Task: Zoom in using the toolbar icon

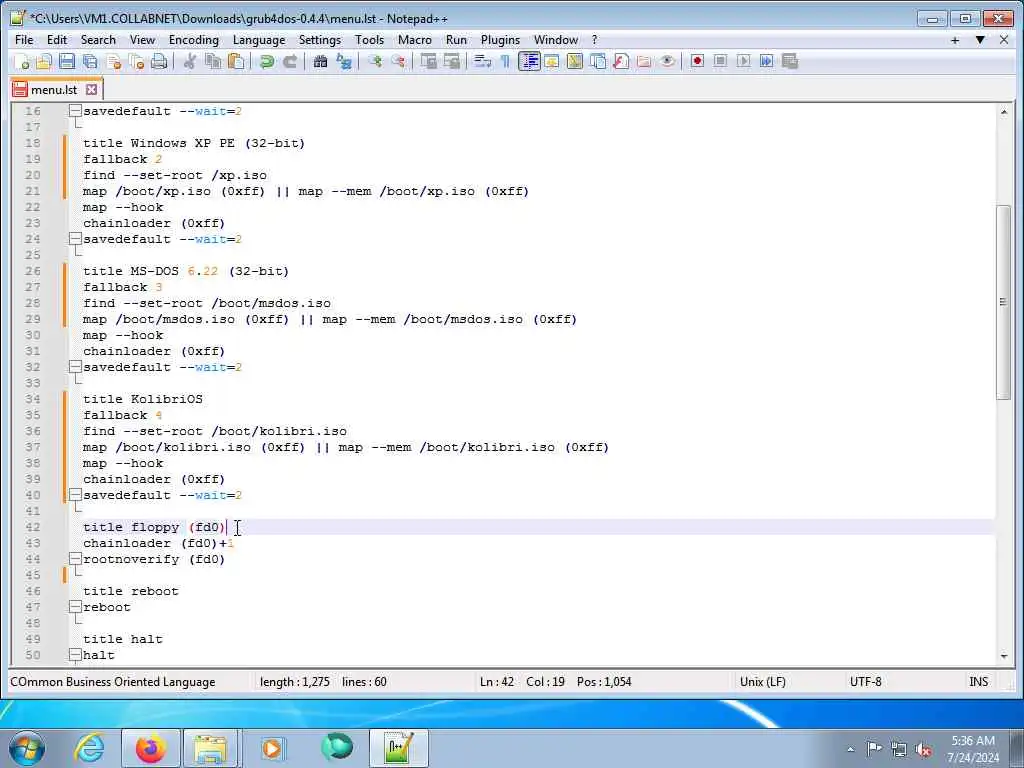Action: (x=375, y=61)
